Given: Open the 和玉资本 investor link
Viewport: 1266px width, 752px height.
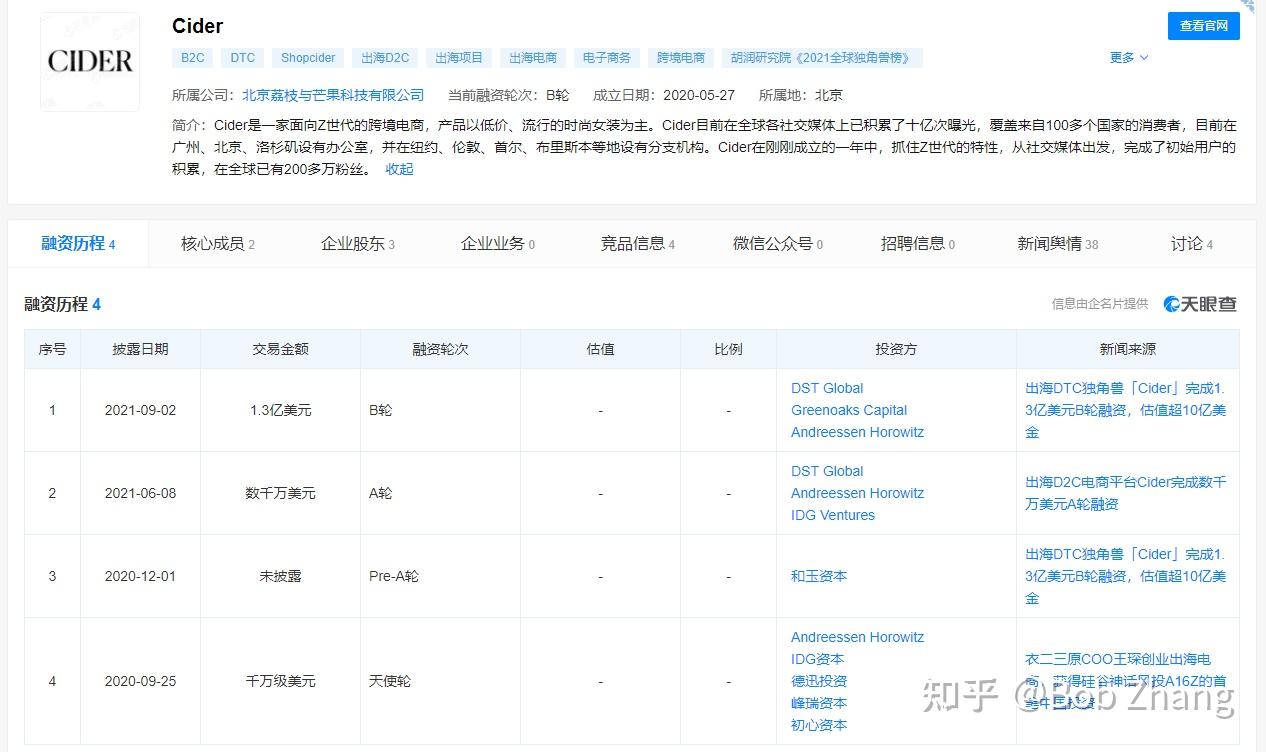Looking at the screenshot, I should pos(819,576).
